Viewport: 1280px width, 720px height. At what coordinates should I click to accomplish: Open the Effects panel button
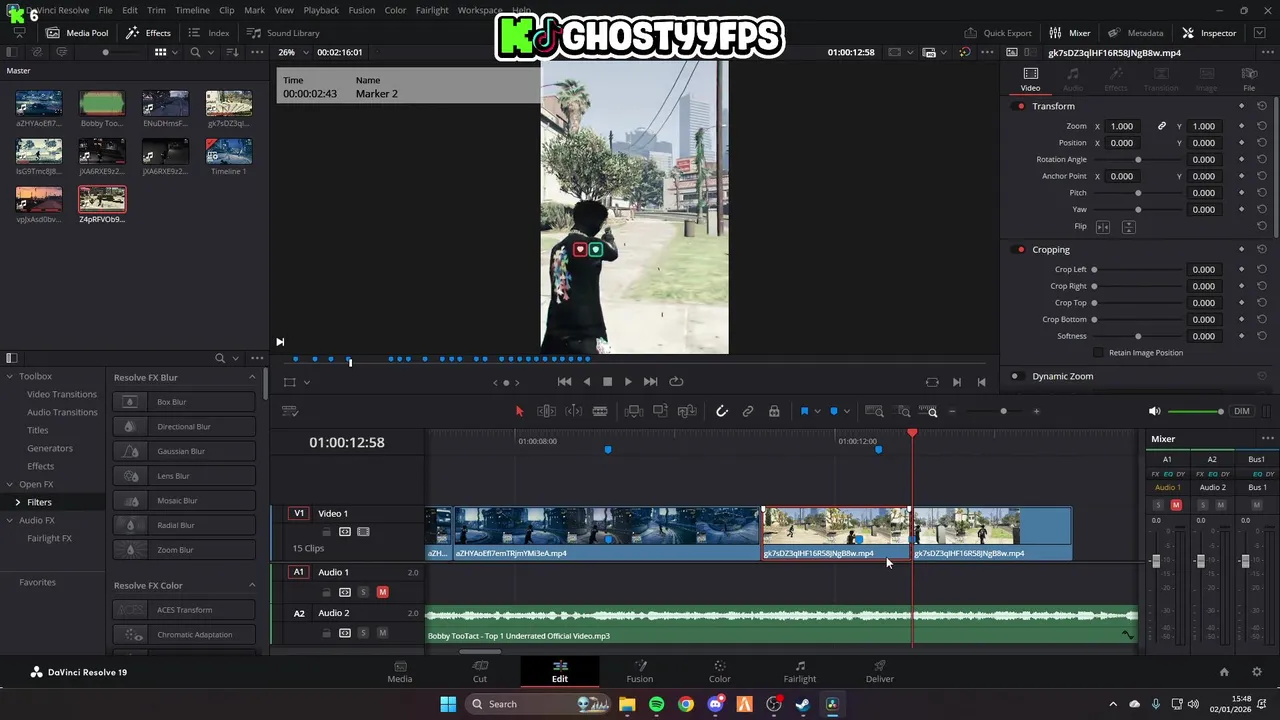[x=147, y=33]
